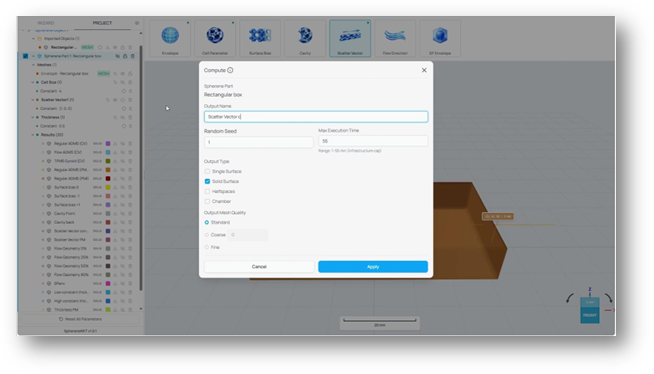This screenshot has height=374, width=654.
Task: Click the Max Execution Time field
Action: click(x=373, y=141)
